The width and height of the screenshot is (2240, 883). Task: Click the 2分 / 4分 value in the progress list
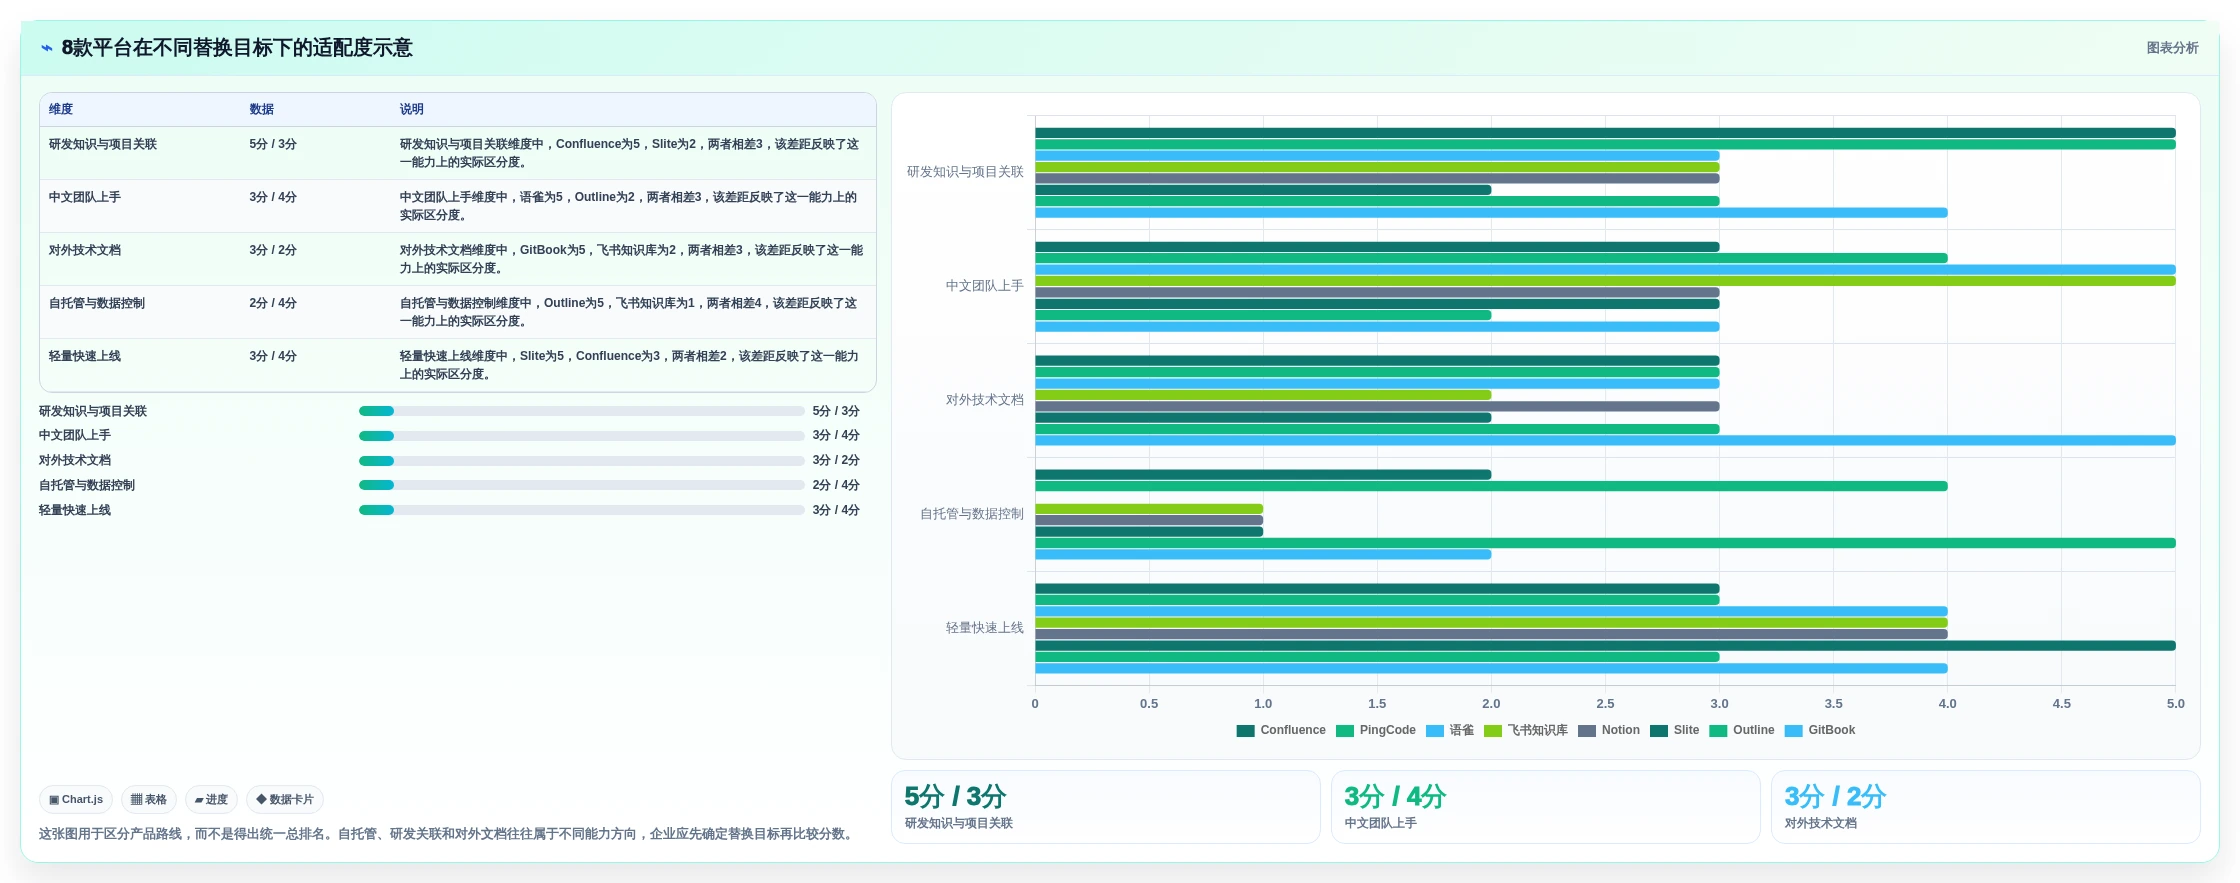(836, 485)
